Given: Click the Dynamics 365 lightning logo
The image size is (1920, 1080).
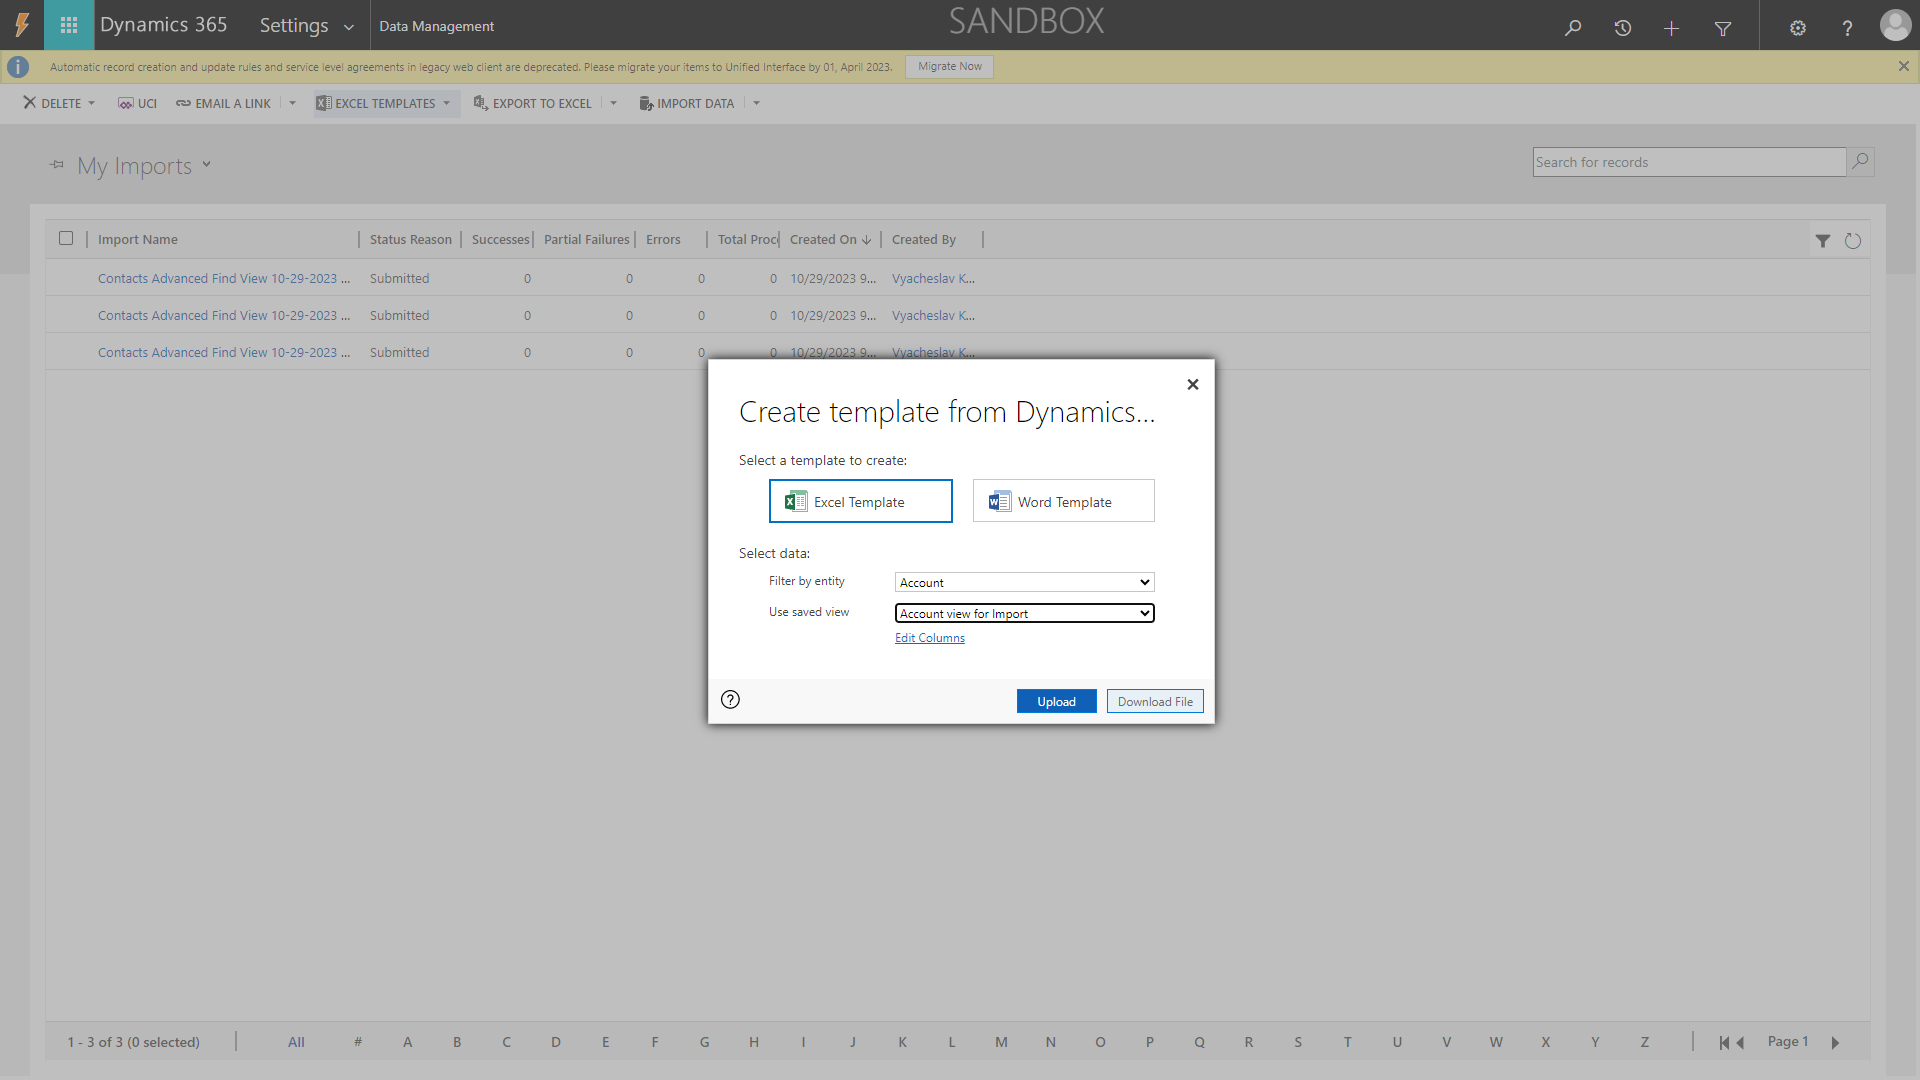Looking at the screenshot, I should (x=22, y=25).
